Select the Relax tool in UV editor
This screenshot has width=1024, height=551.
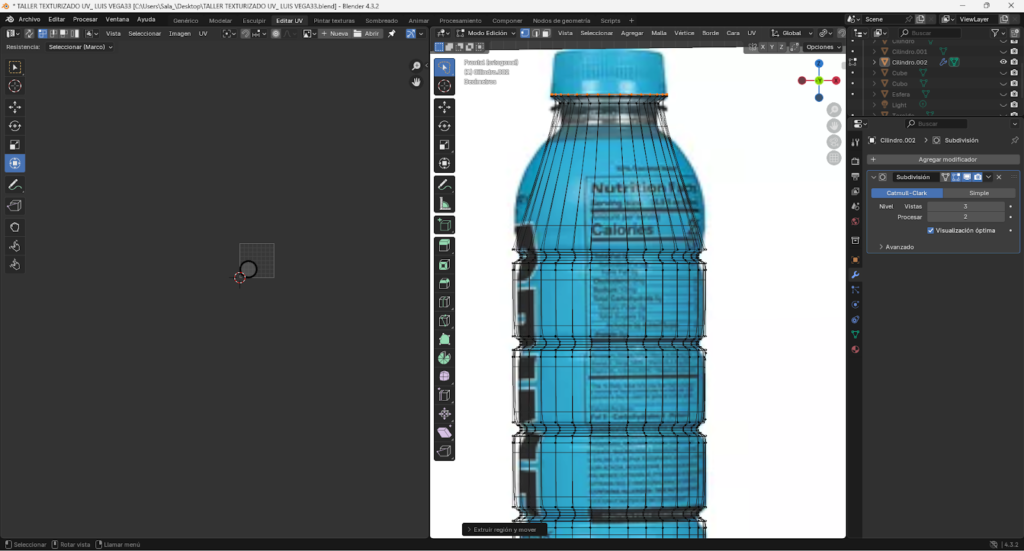click(x=15, y=246)
